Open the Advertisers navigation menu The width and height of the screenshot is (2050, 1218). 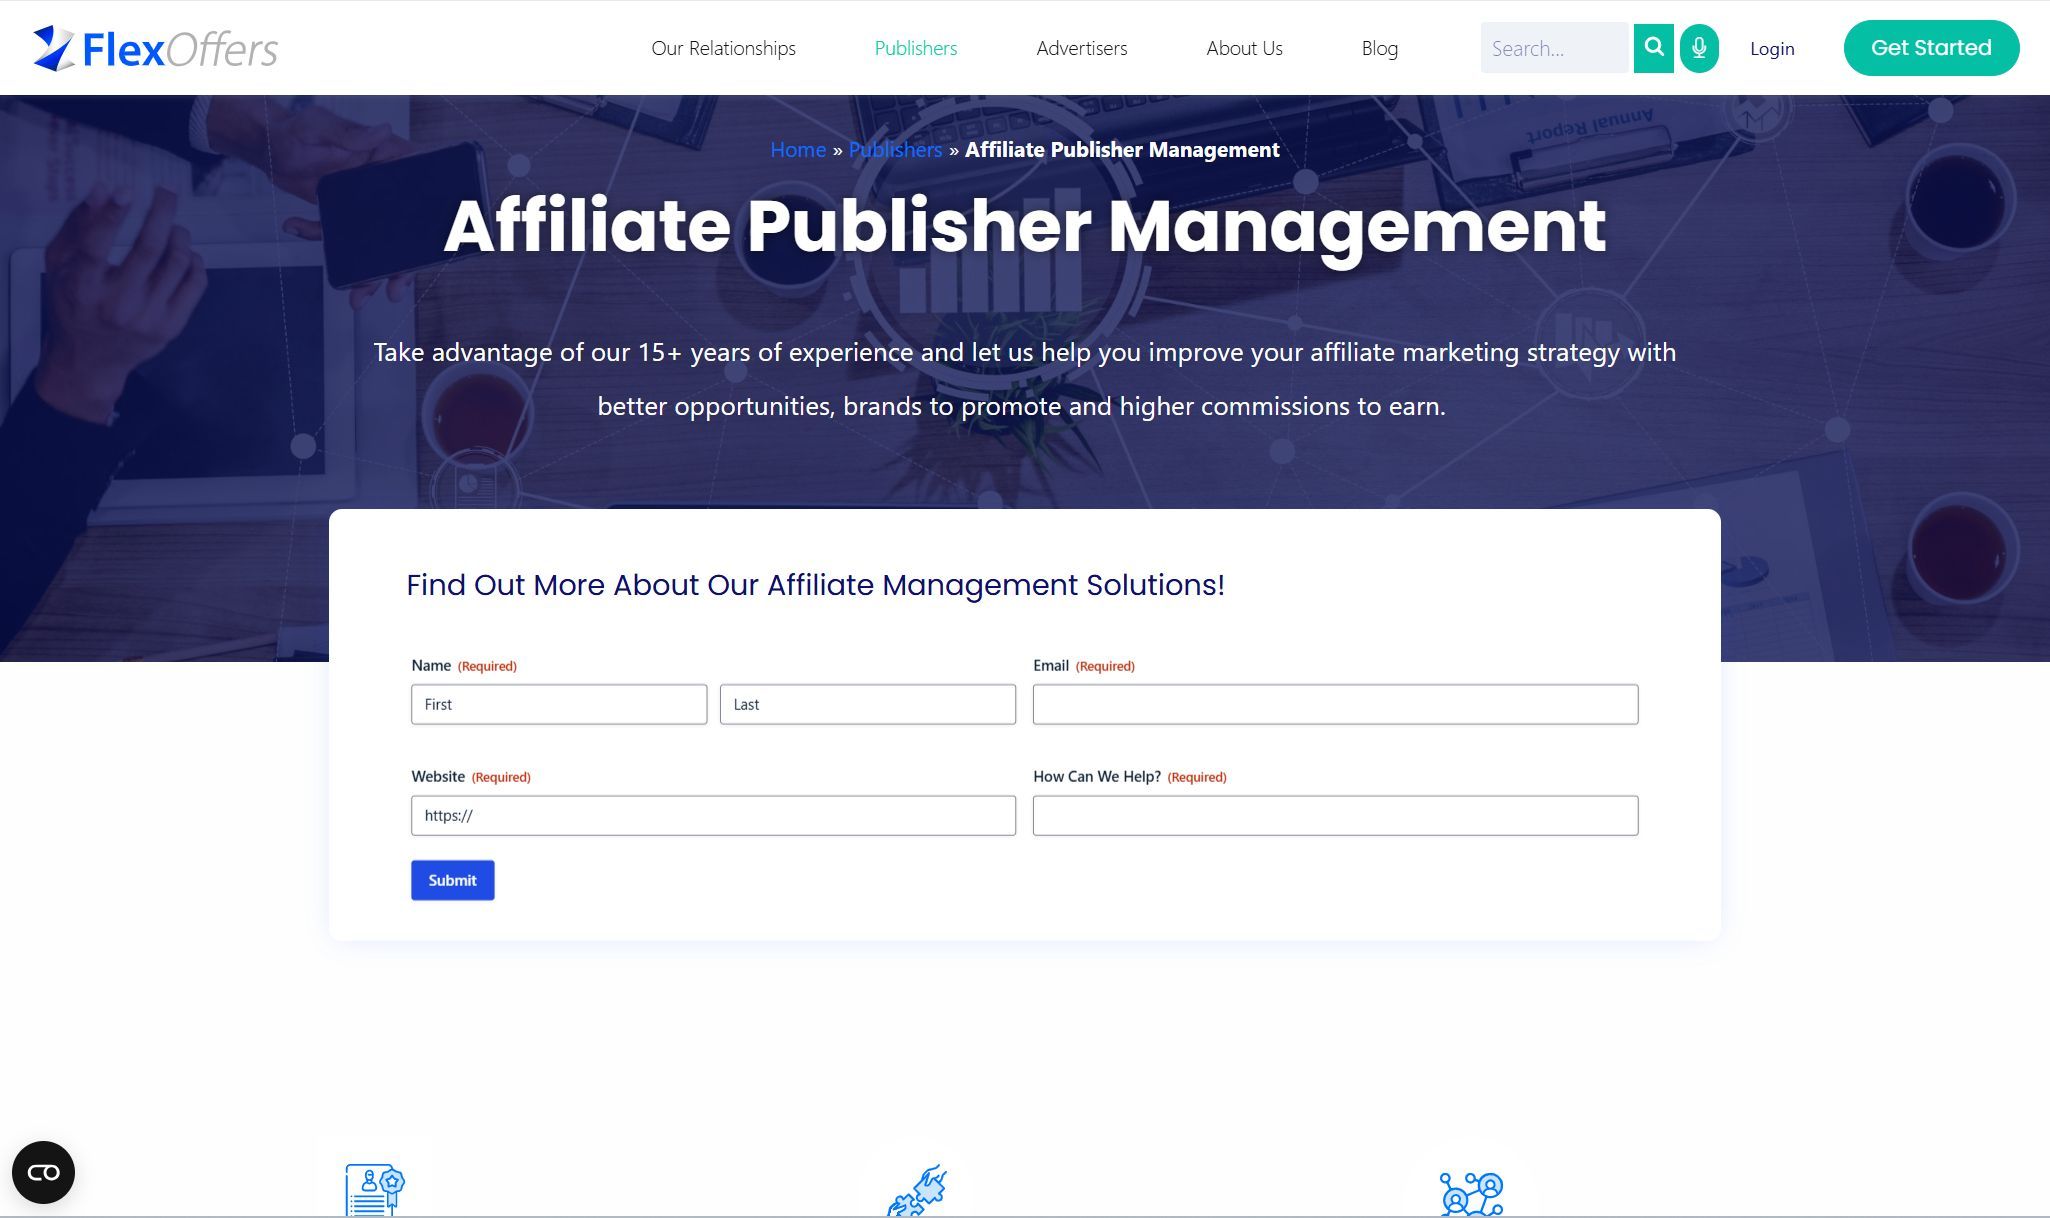click(1081, 48)
